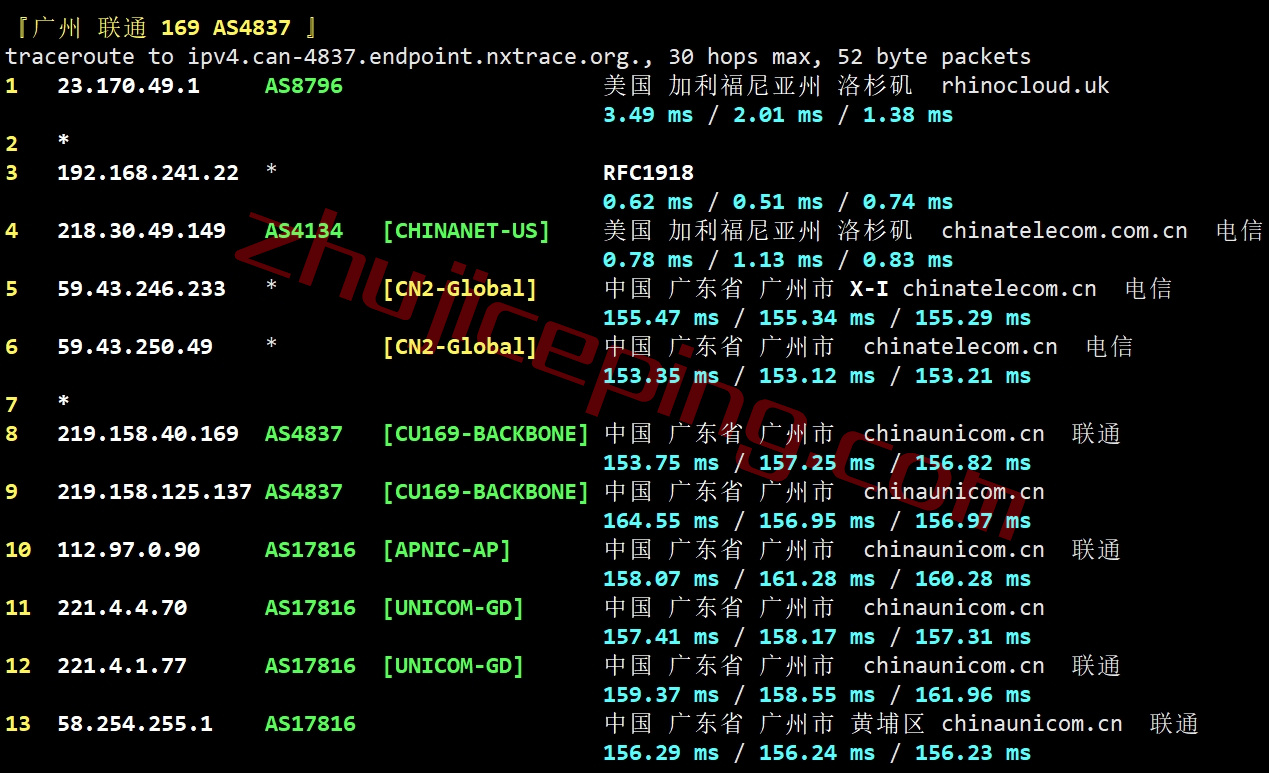Click the "30 hops max" text
The image size is (1269, 773).
coord(739,57)
